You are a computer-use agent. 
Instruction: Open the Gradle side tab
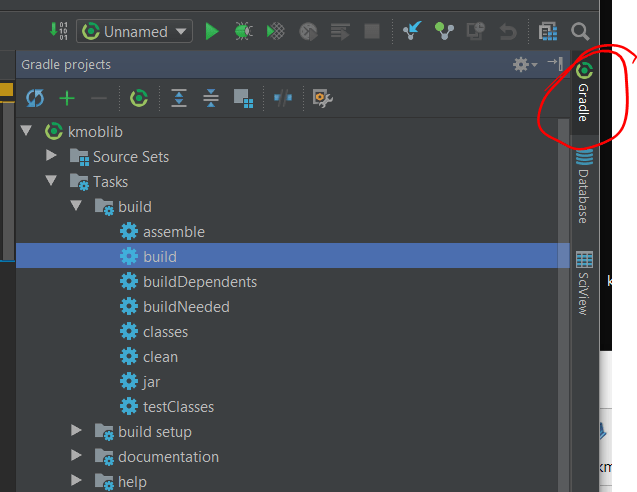tap(584, 93)
